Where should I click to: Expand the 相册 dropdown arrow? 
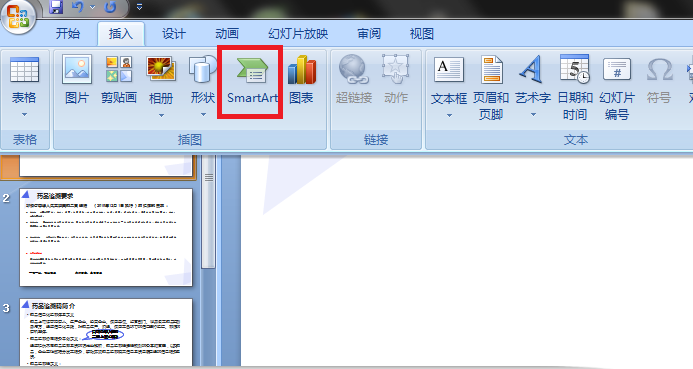pos(161,116)
